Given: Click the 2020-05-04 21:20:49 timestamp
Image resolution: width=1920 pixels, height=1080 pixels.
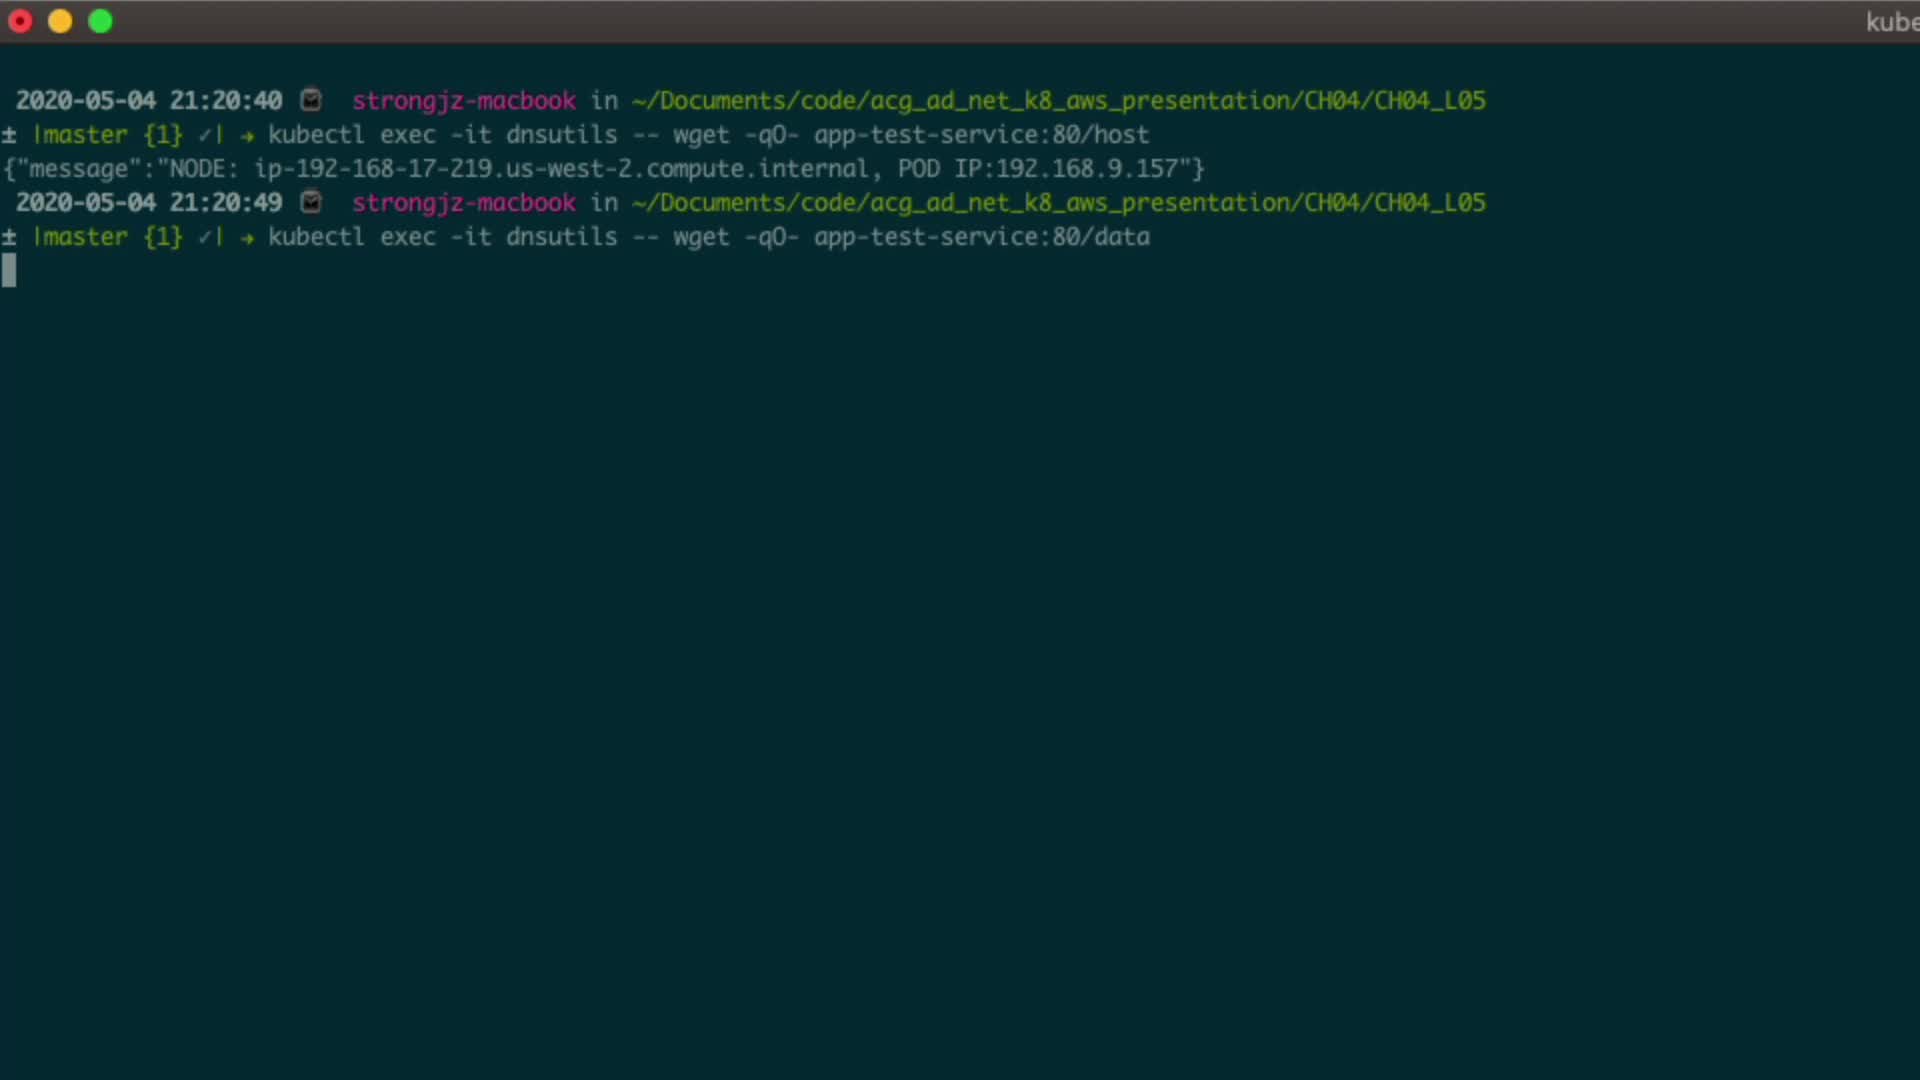Looking at the screenshot, I should pyautogui.click(x=149, y=203).
